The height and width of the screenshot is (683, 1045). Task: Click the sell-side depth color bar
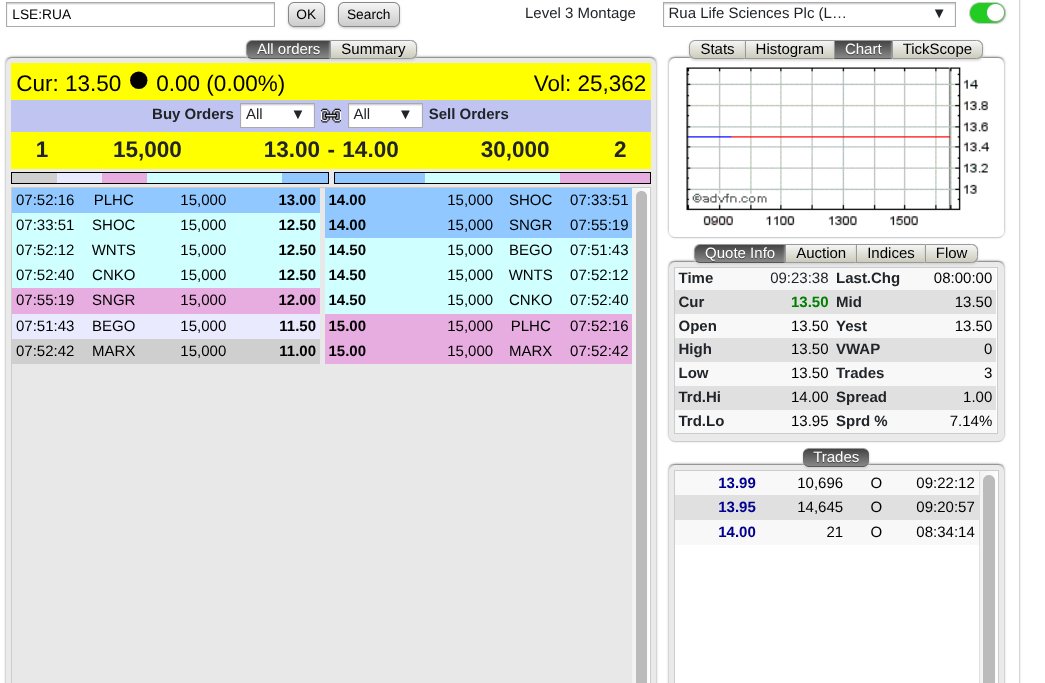click(493, 178)
